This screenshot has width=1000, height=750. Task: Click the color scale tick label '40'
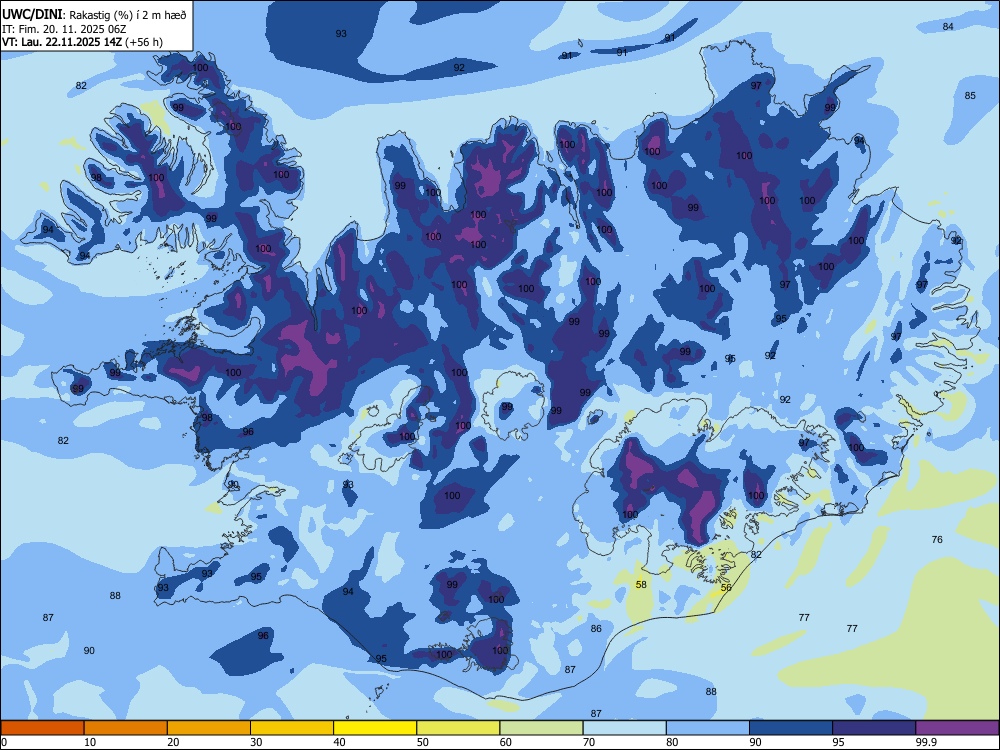pyautogui.click(x=340, y=742)
